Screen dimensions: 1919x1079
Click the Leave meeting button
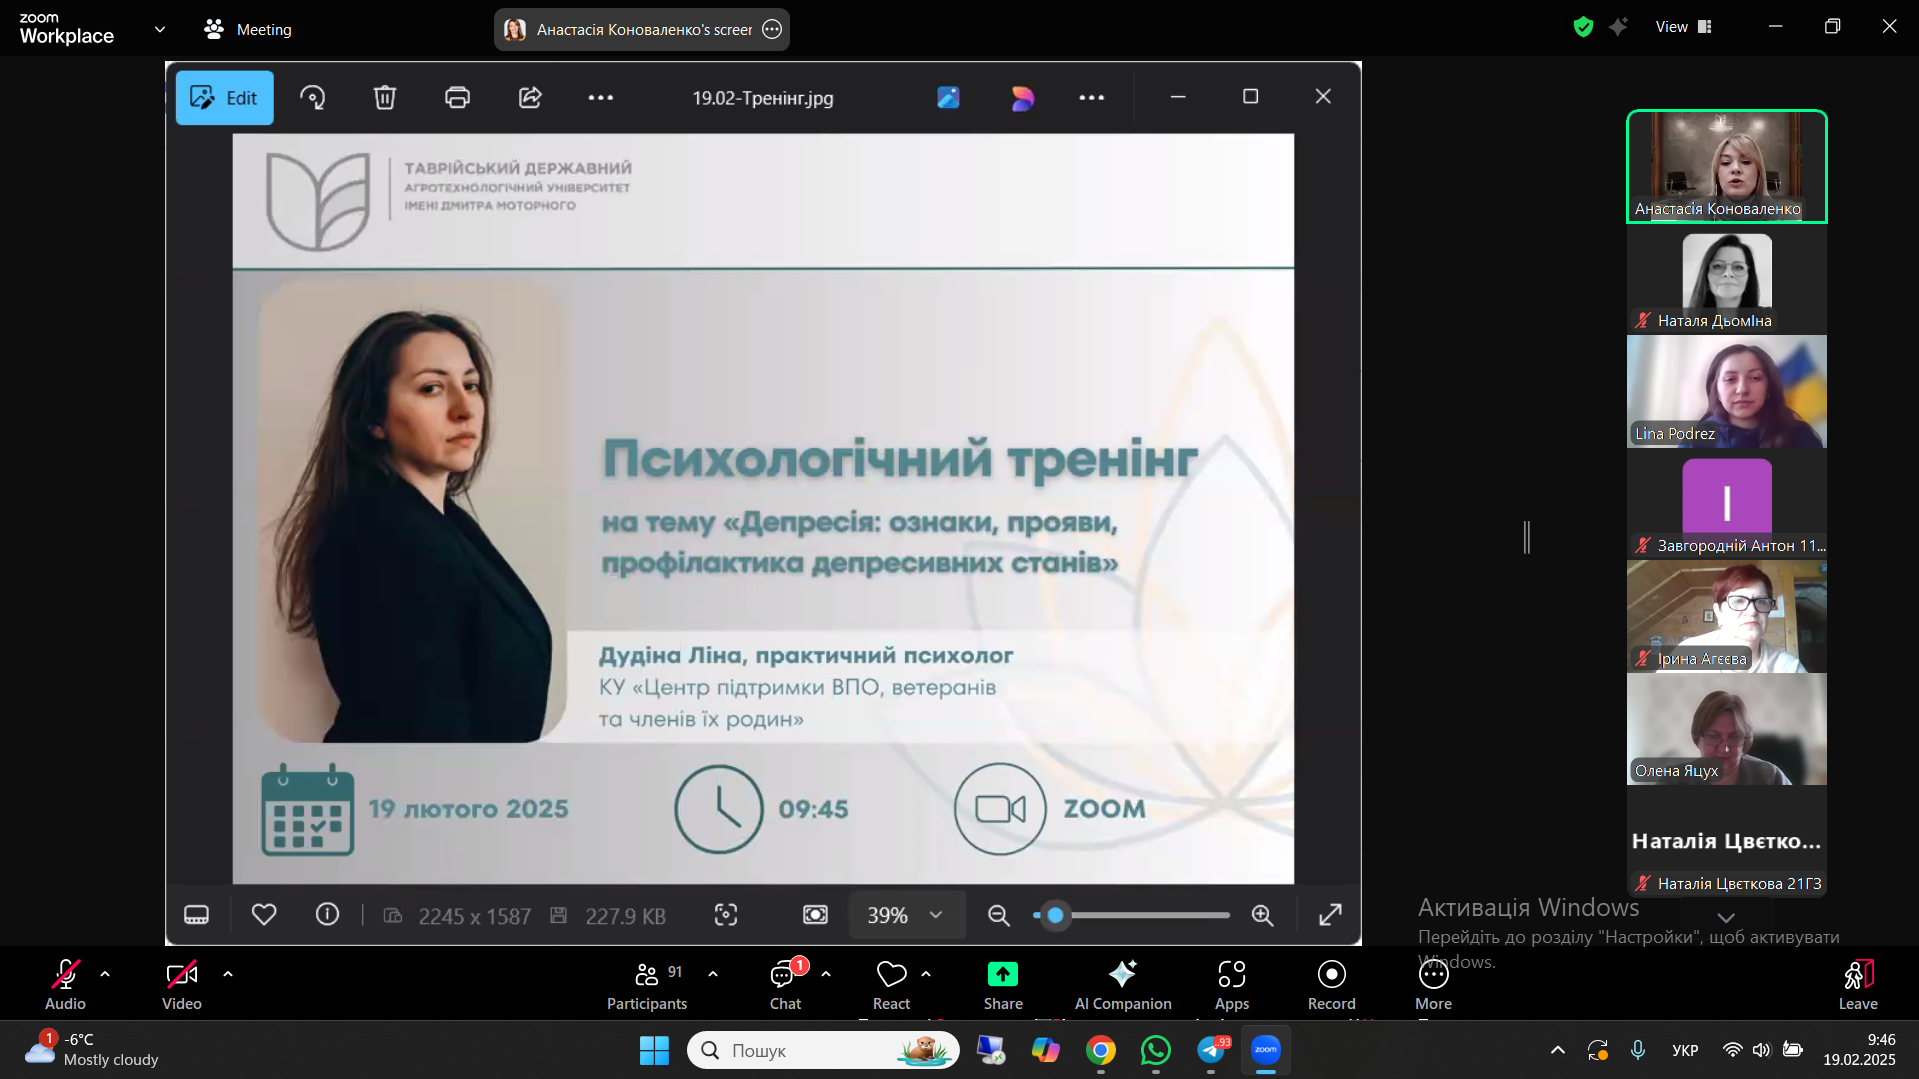(x=1857, y=984)
